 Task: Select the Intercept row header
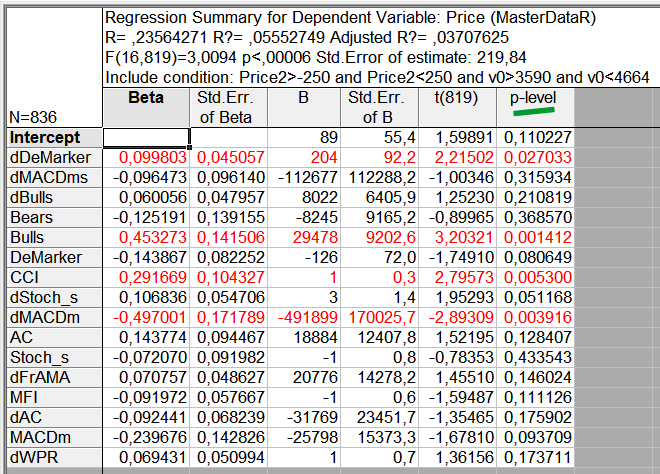(54, 138)
